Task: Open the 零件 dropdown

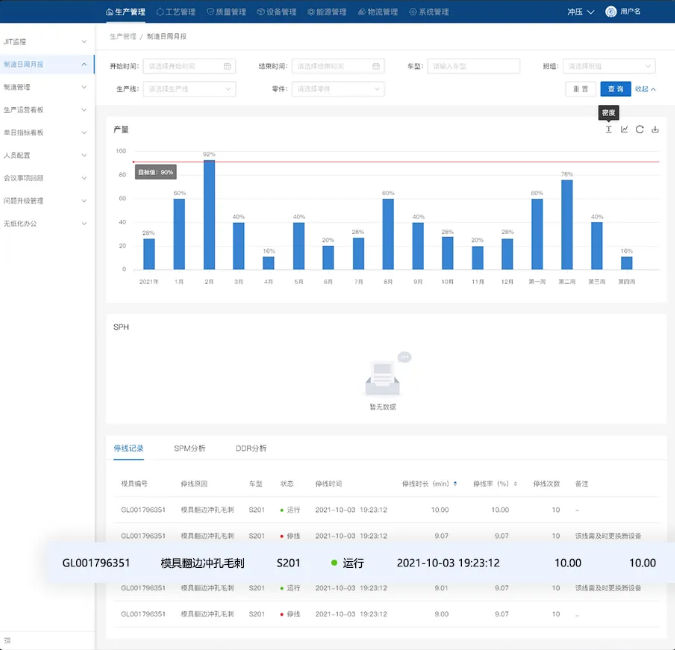Action: pyautogui.click(x=337, y=89)
